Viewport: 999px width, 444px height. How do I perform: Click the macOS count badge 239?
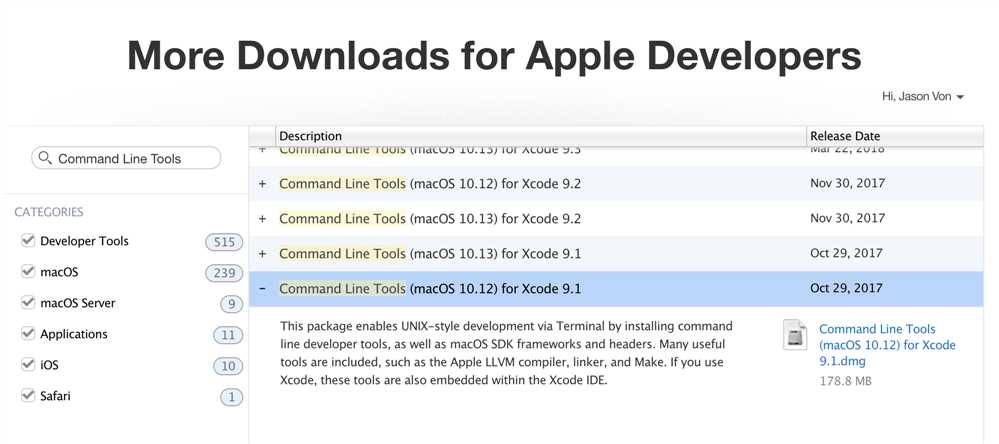[224, 273]
